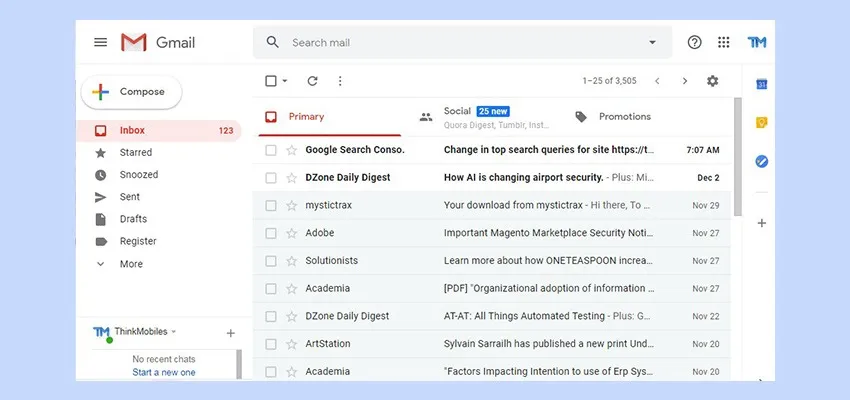
Task: Click the Drafts document icon
Action: [x=100, y=220]
